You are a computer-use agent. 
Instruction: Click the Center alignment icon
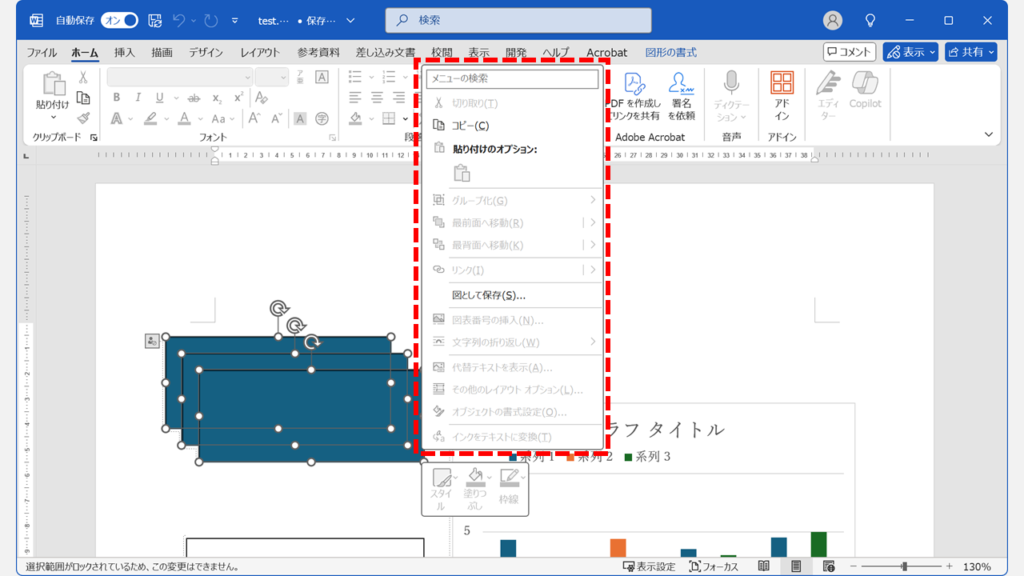(x=377, y=97)
